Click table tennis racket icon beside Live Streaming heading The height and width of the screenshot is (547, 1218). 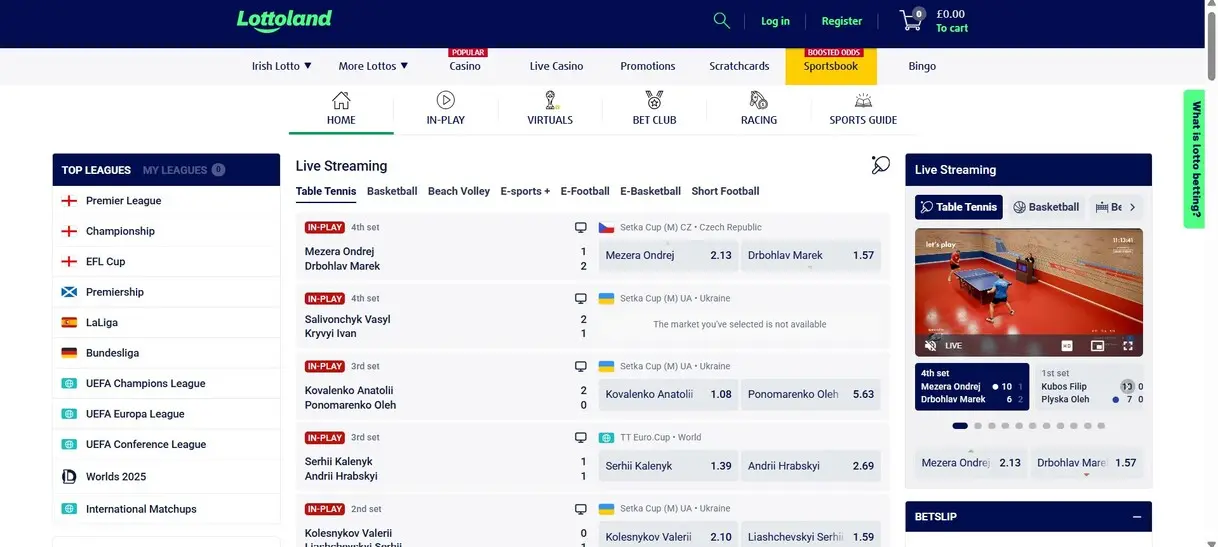pos(880,165)
